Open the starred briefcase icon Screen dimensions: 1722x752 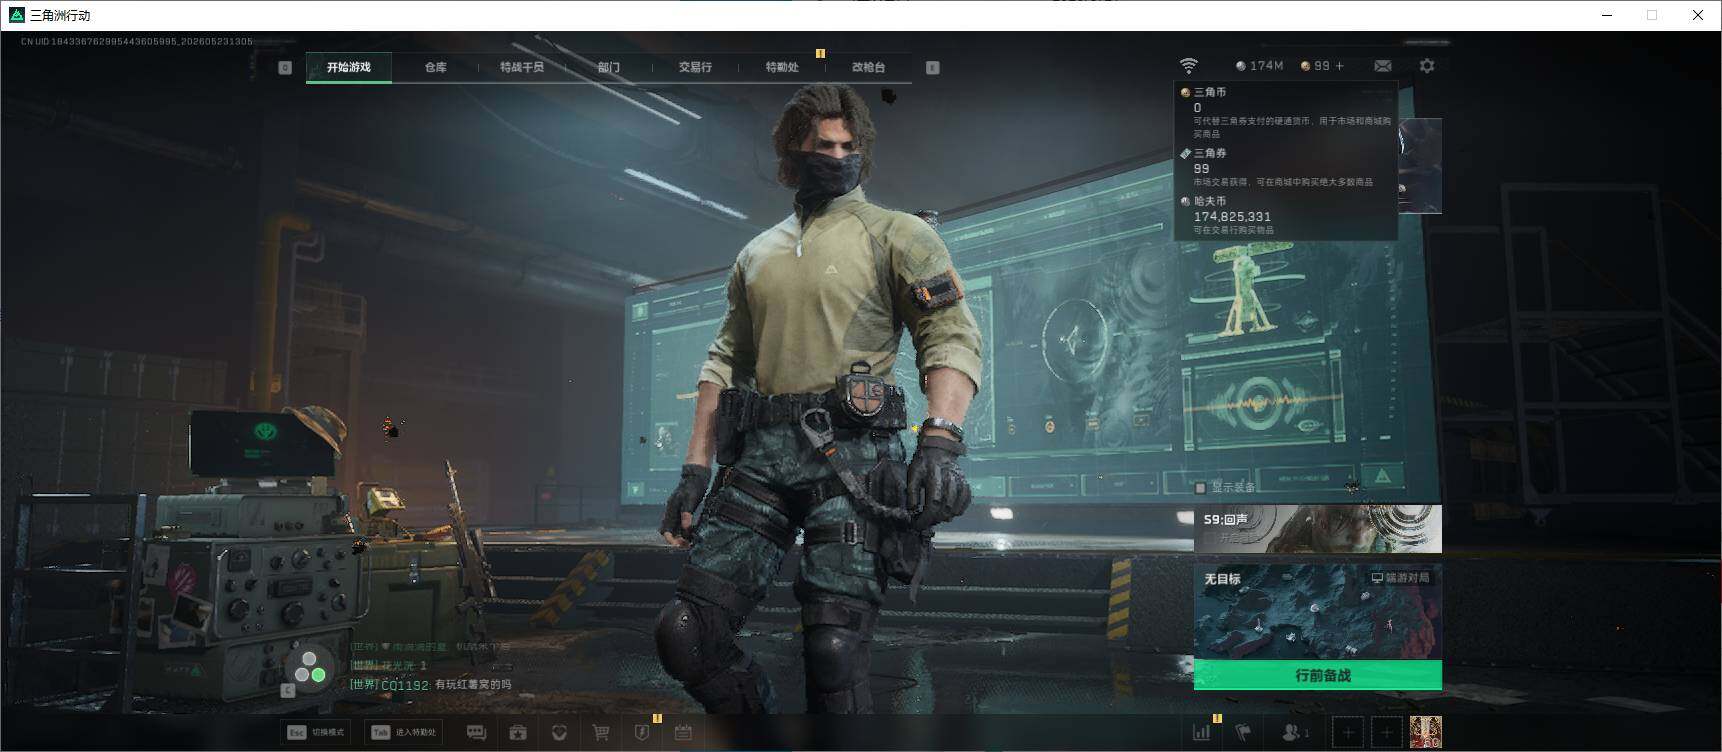pos(518,733)
